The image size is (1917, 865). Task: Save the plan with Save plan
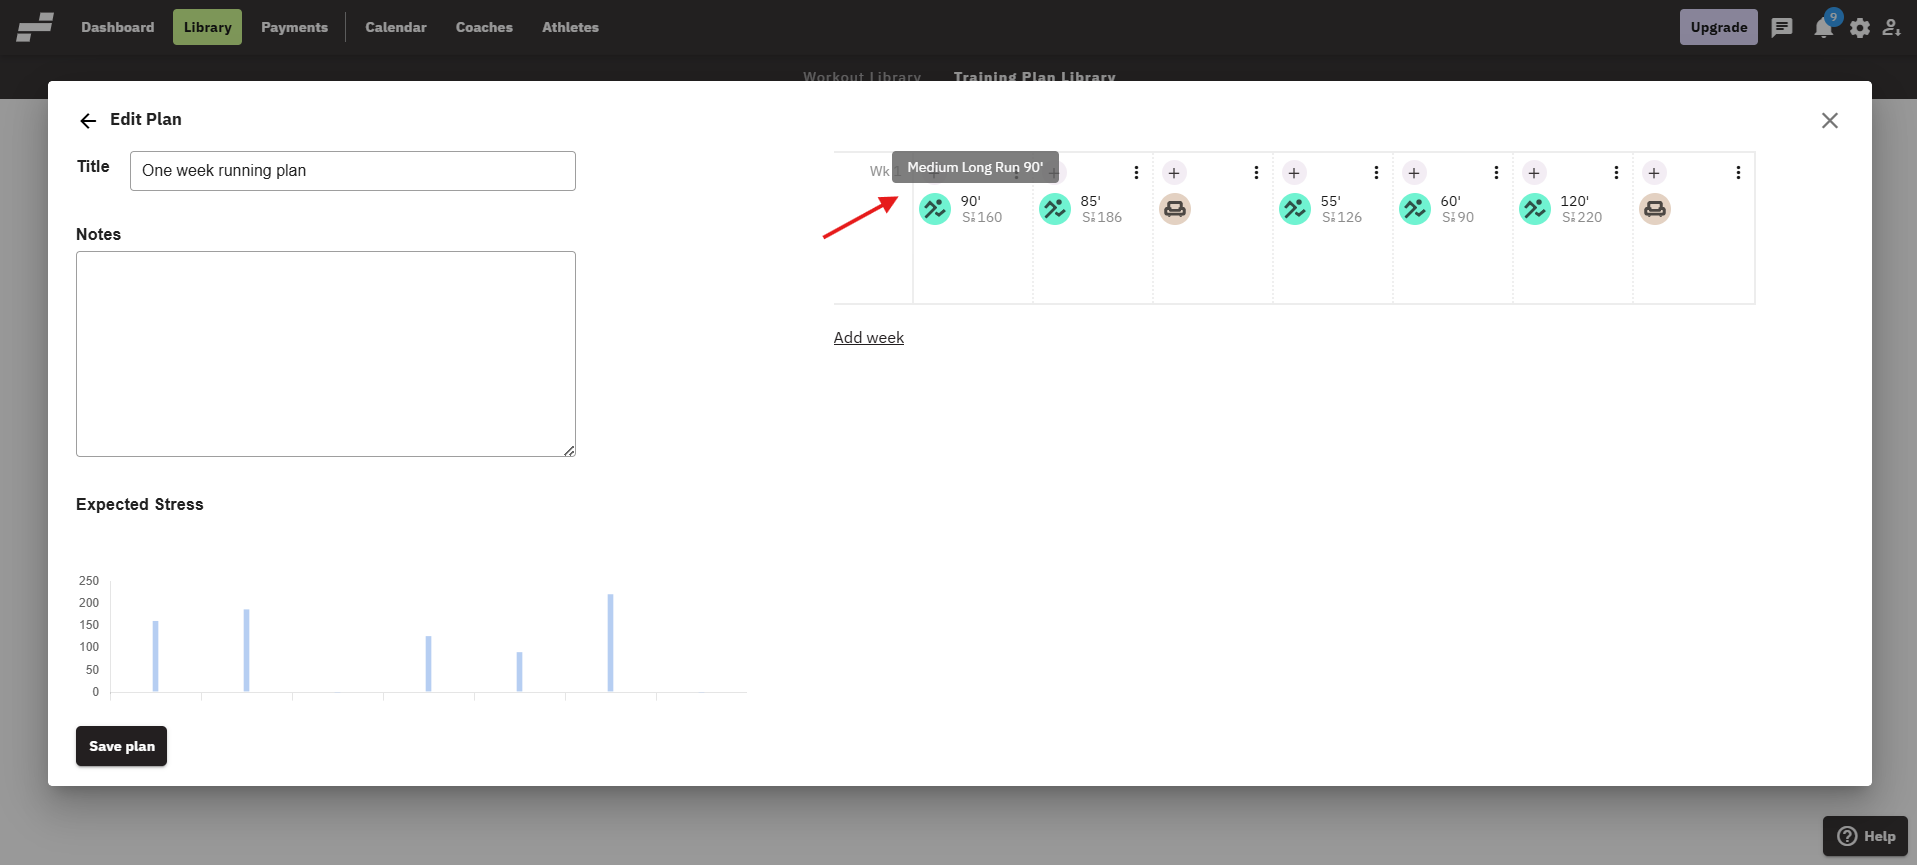121,746
